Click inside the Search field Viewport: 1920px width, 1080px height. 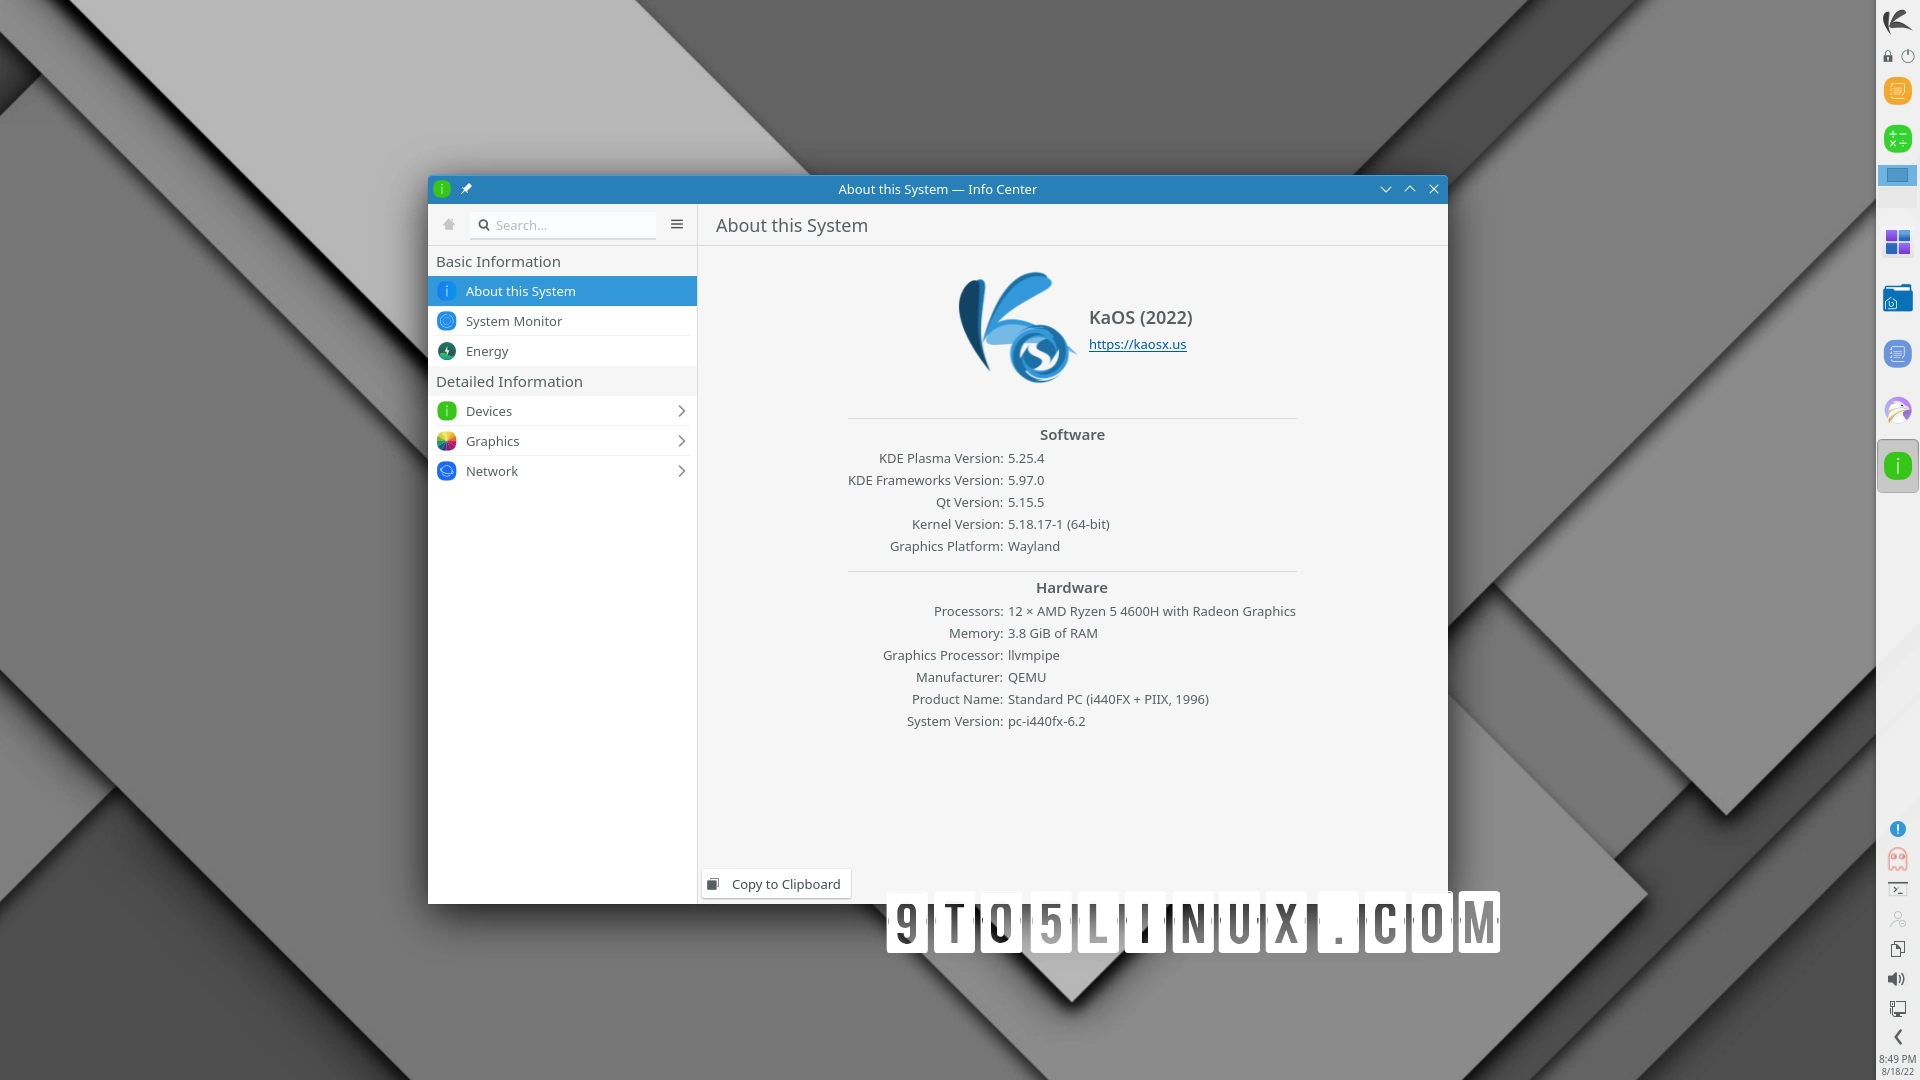coord(563,224)
